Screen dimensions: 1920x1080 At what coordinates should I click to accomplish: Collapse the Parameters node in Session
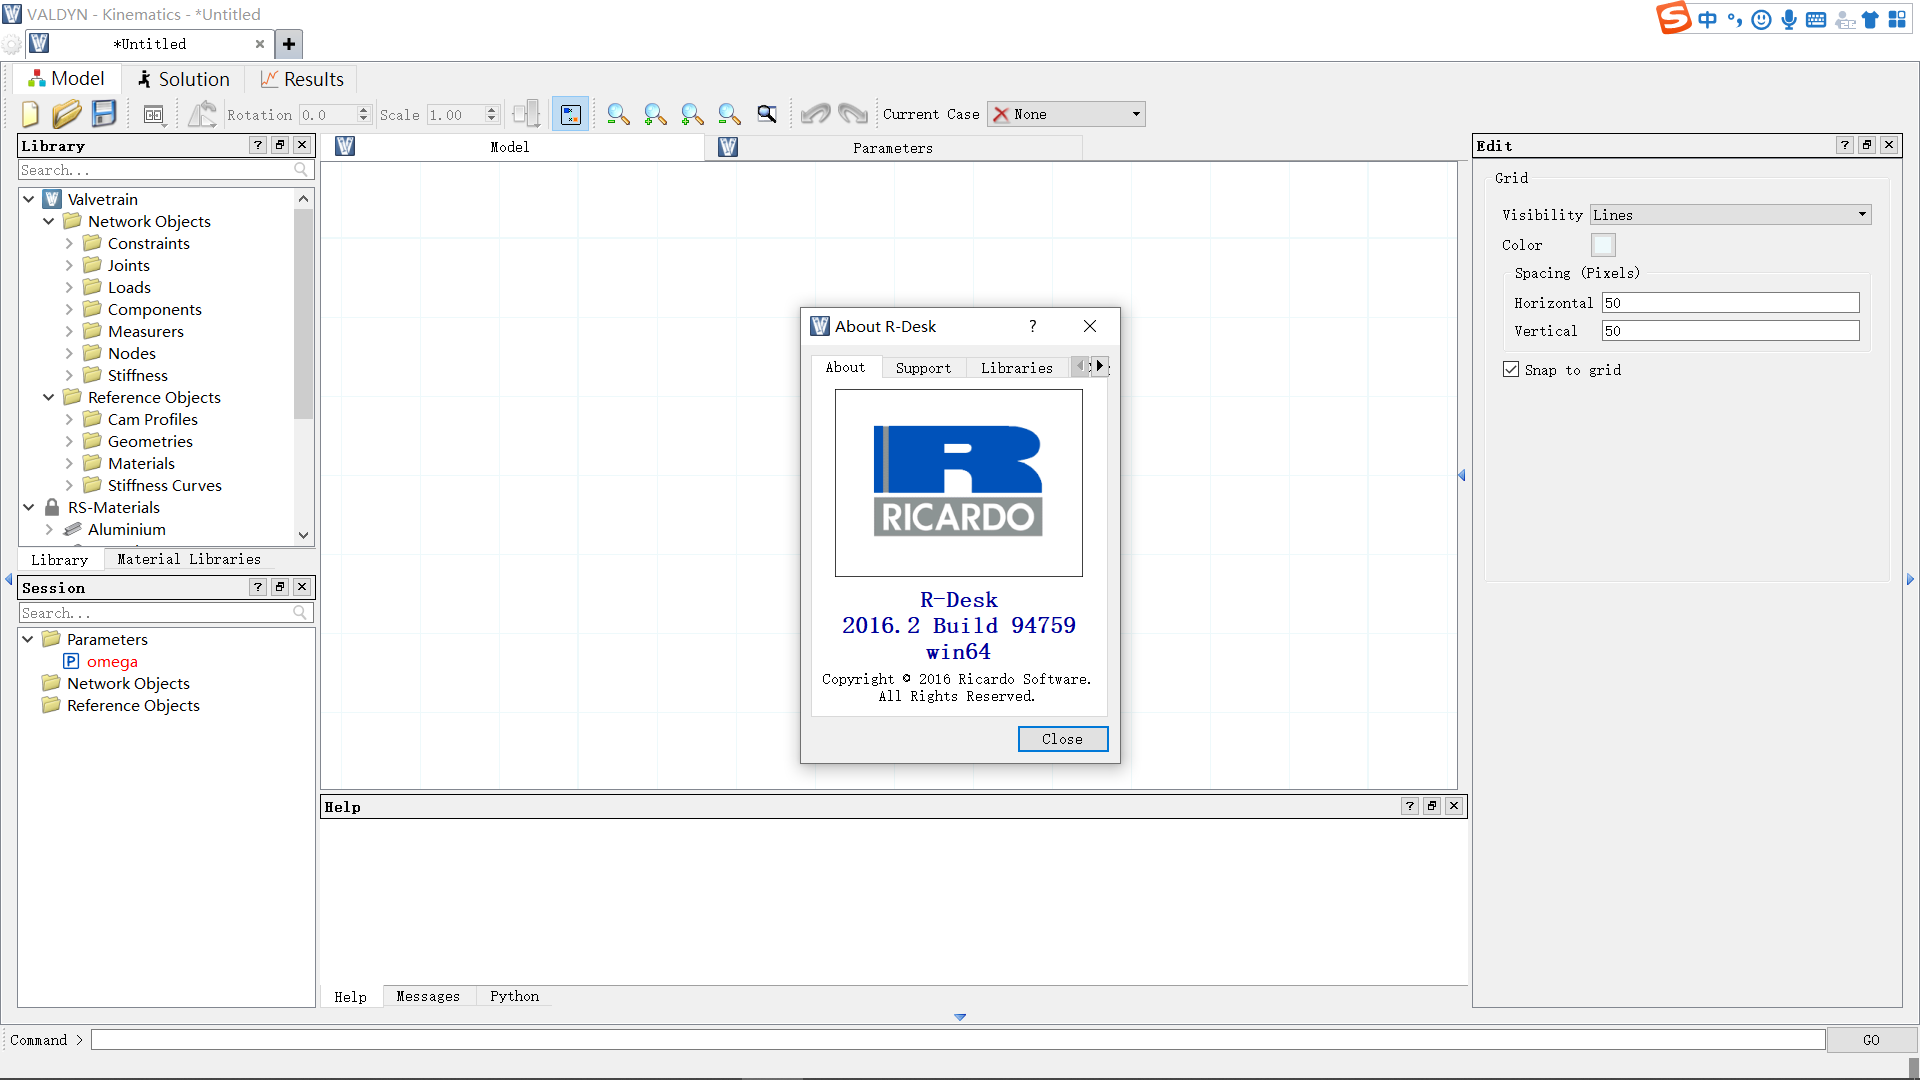click(x=28, y=639)
